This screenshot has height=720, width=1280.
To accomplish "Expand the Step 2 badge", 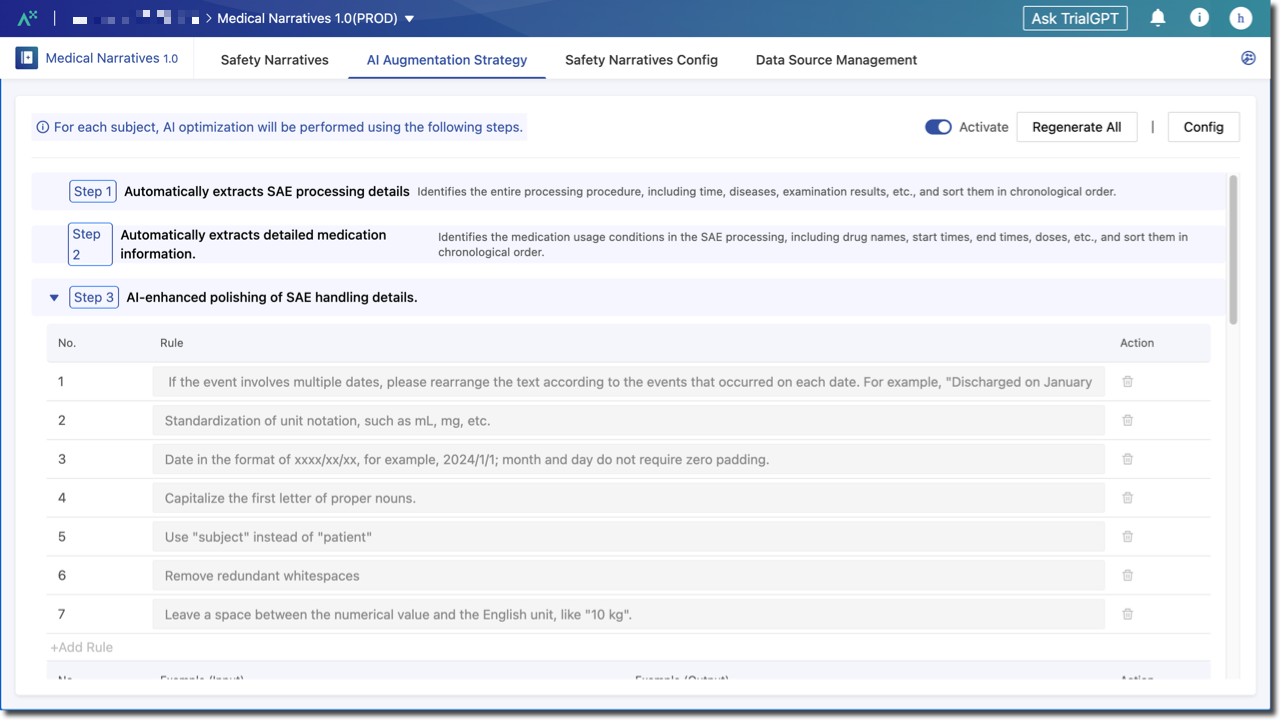I will point(90,244).
